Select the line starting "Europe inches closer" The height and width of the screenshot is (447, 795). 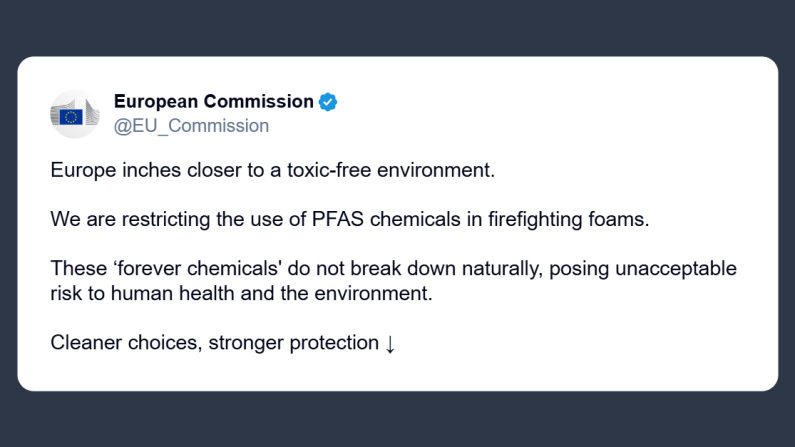(x=272, y=170)
